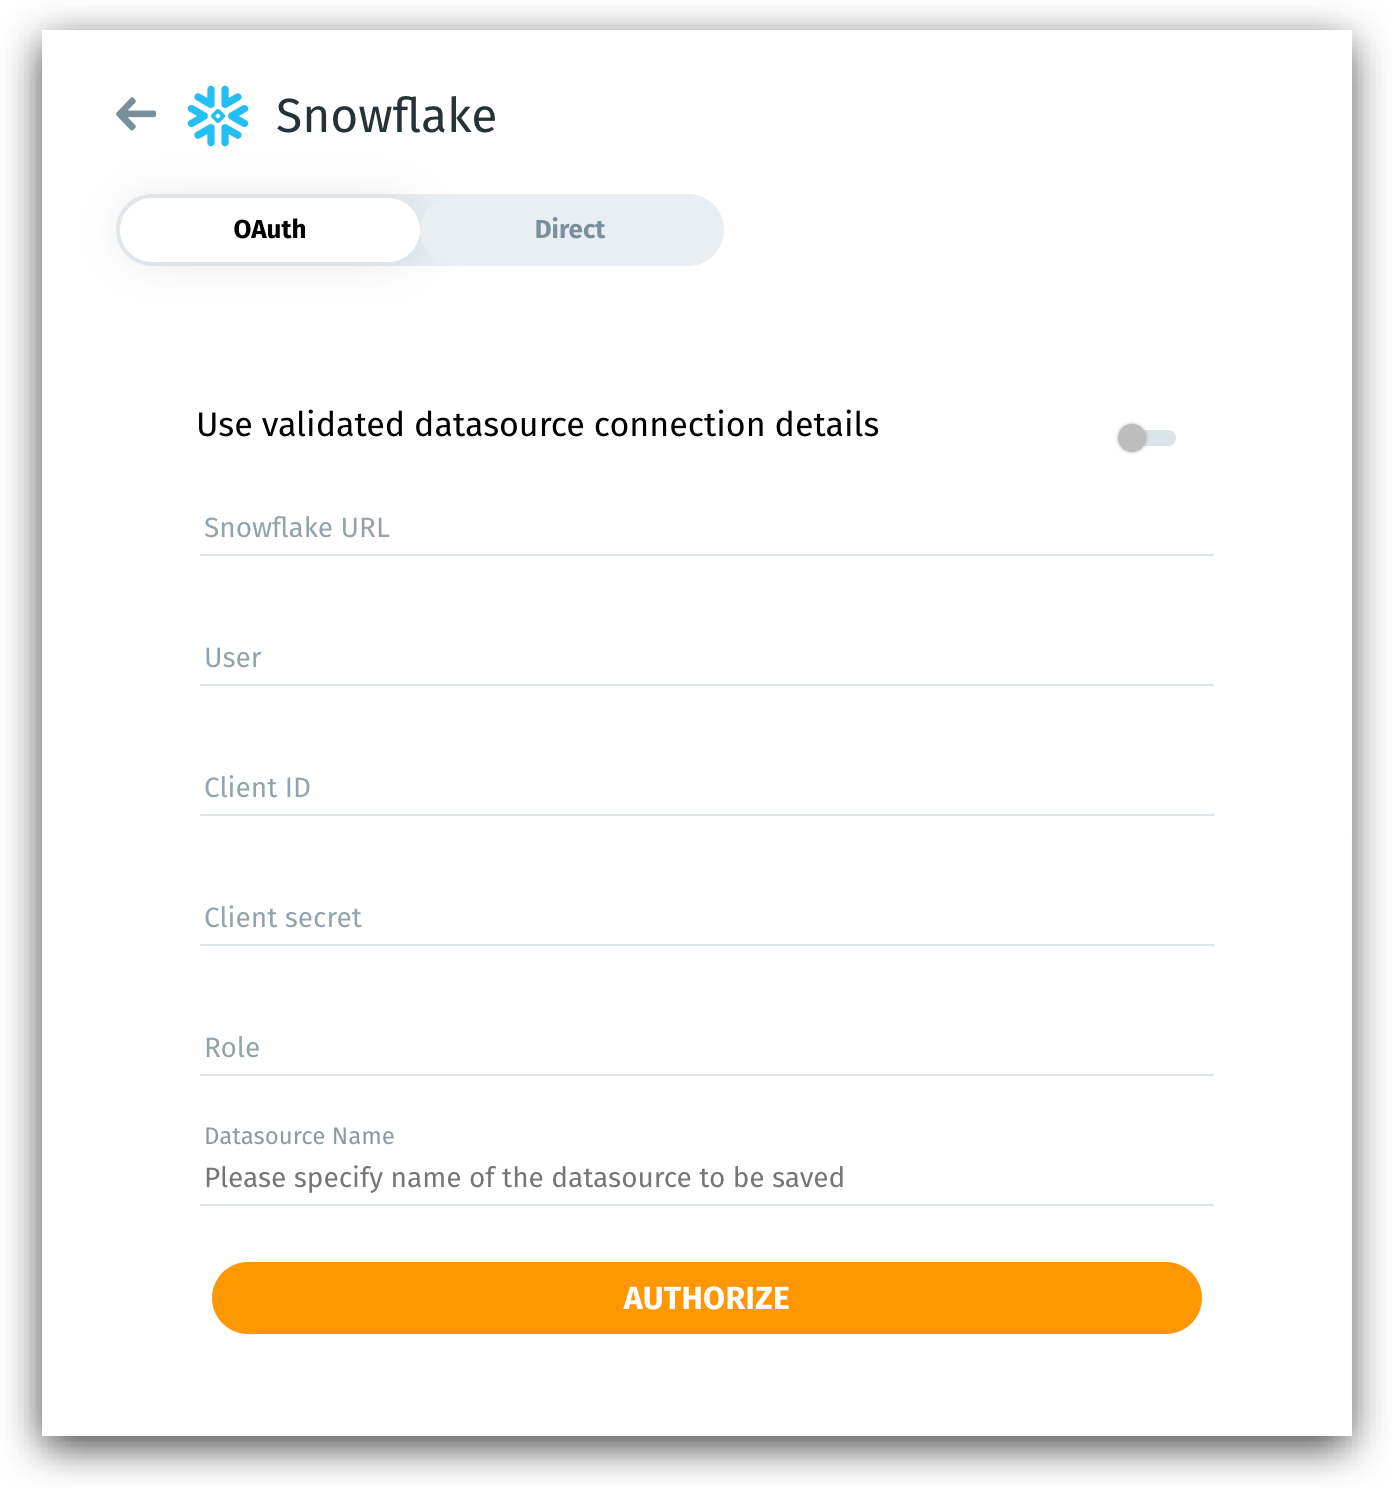Image resolution: width=1393 pixels, height=1489 pixels.
Task: Enable validated datasource connection details toggle
Action: click(1146, 436)
